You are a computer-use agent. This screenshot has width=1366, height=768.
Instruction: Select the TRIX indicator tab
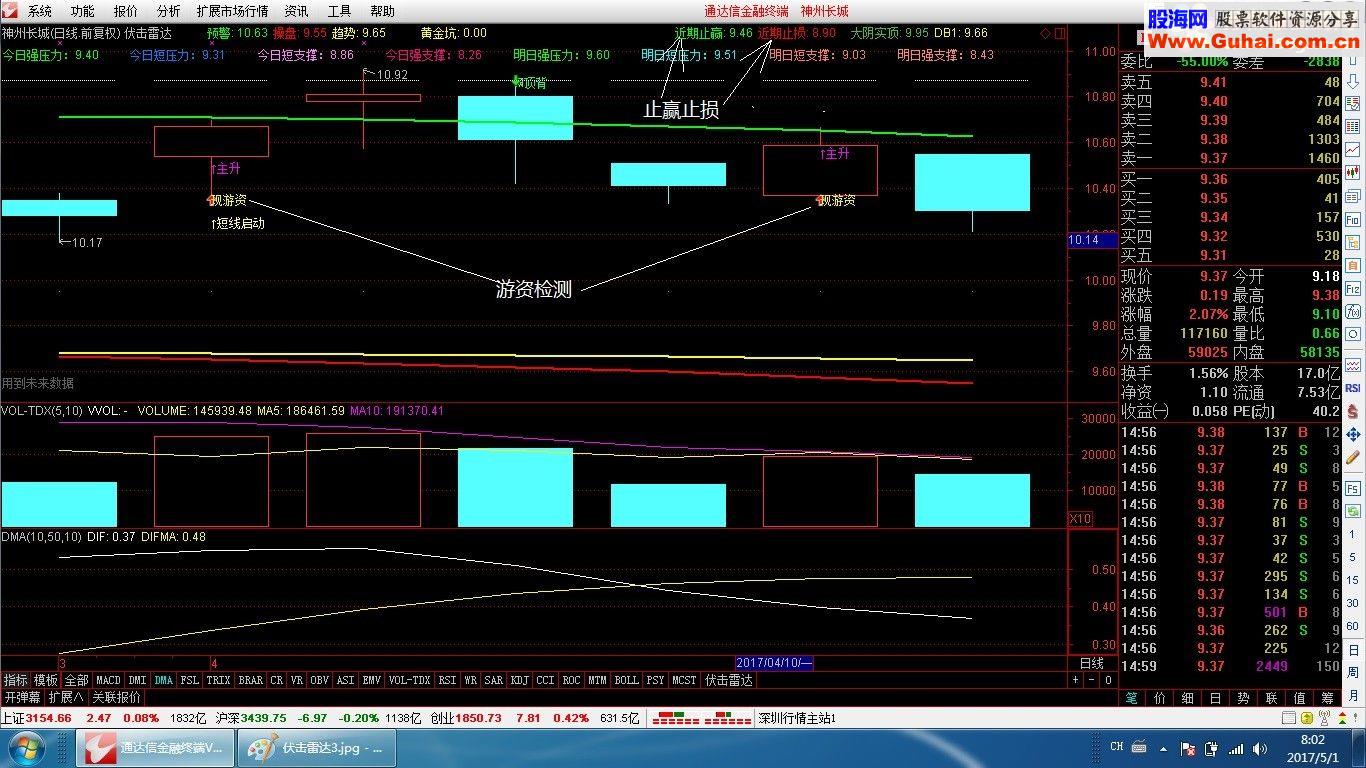[x=218, y=680]
